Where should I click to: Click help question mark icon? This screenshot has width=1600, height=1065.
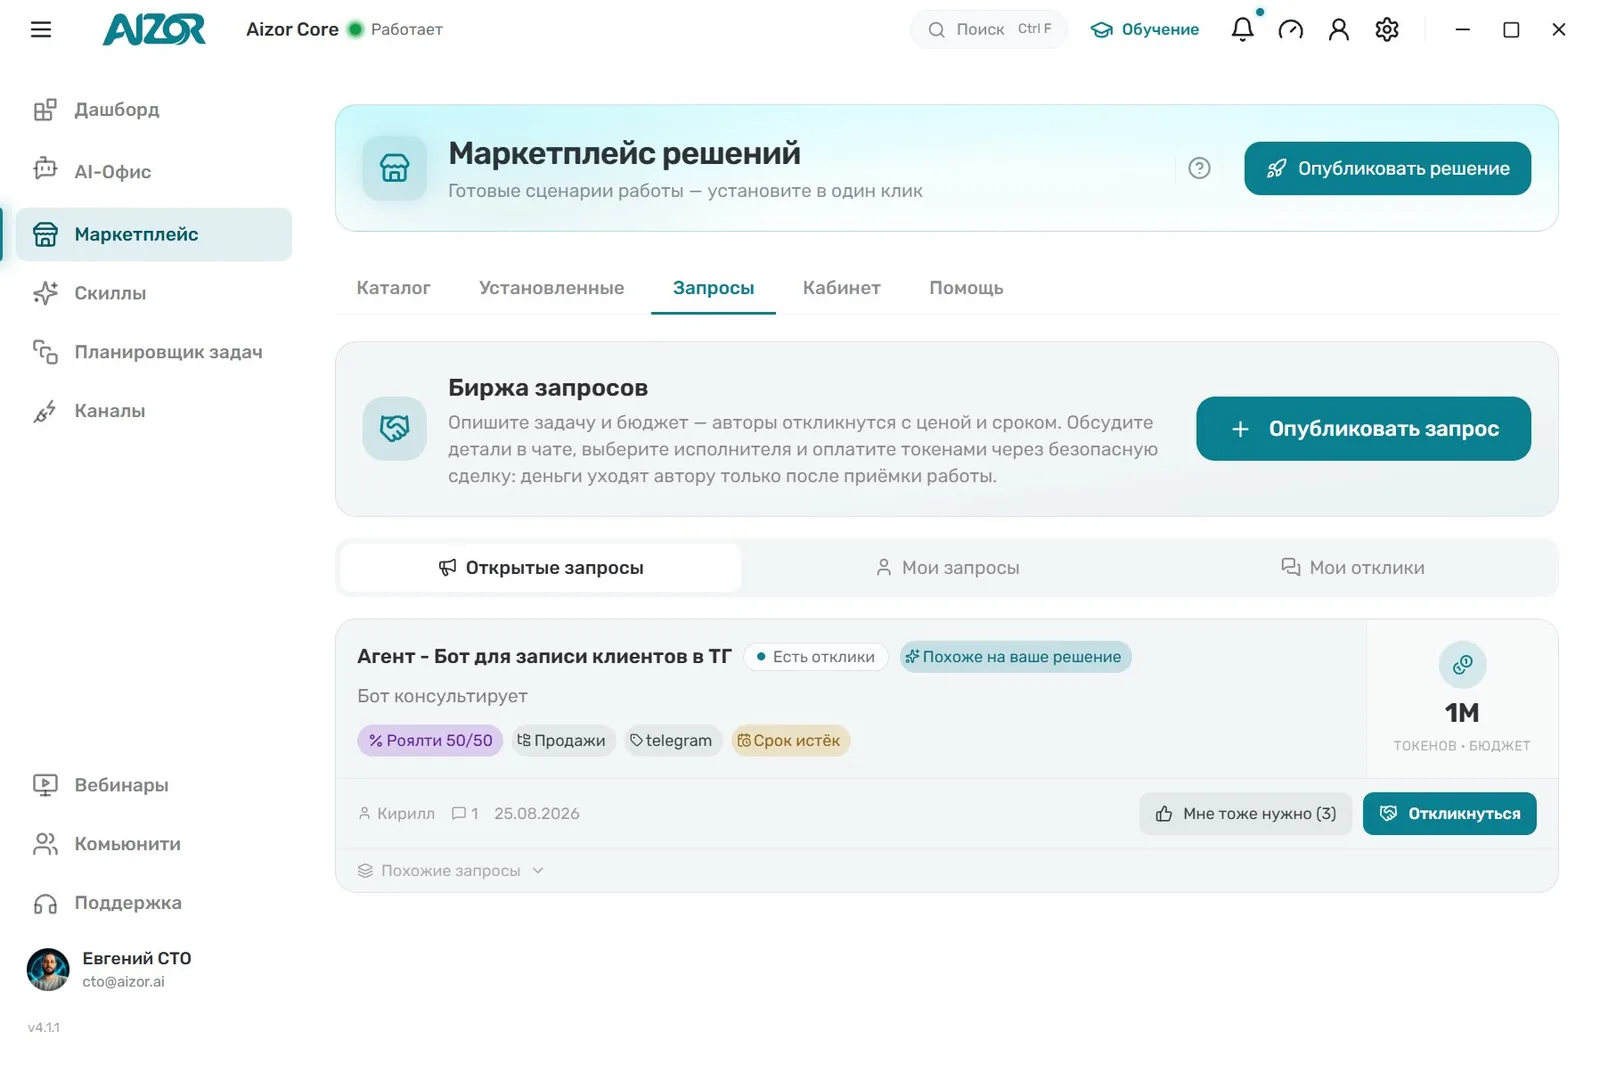[x=1199, y=168]
